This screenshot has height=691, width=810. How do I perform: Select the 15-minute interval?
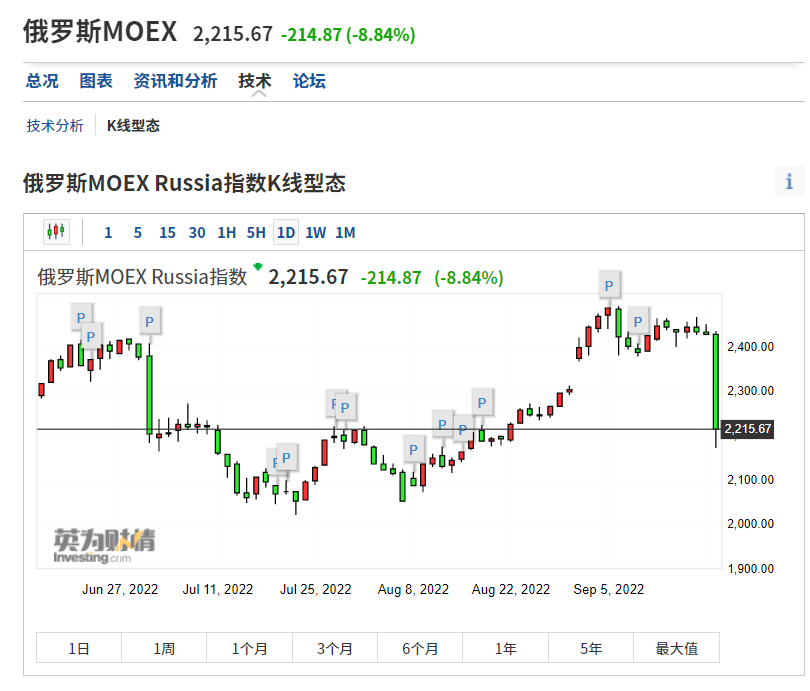pos(167,233)
